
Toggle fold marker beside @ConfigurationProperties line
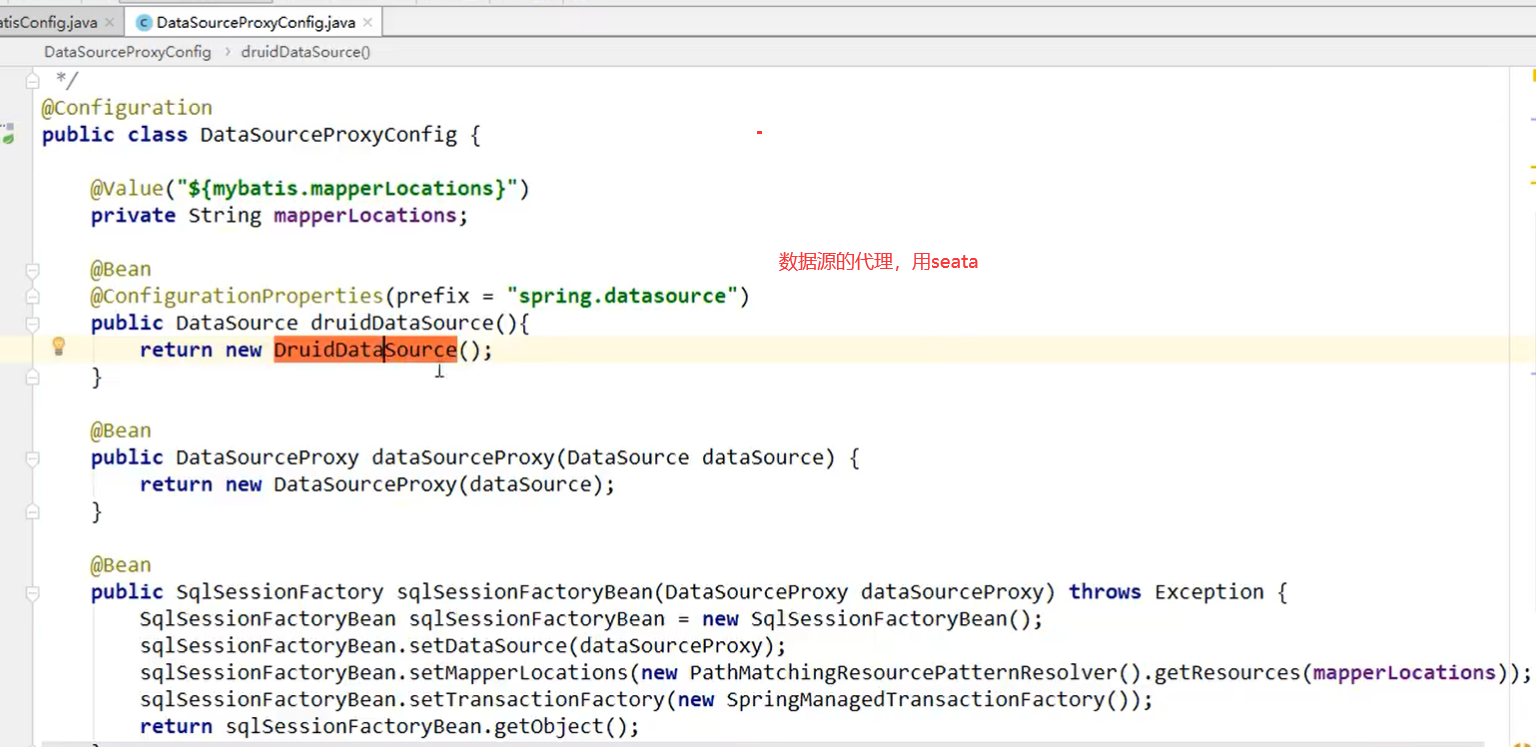33,297
